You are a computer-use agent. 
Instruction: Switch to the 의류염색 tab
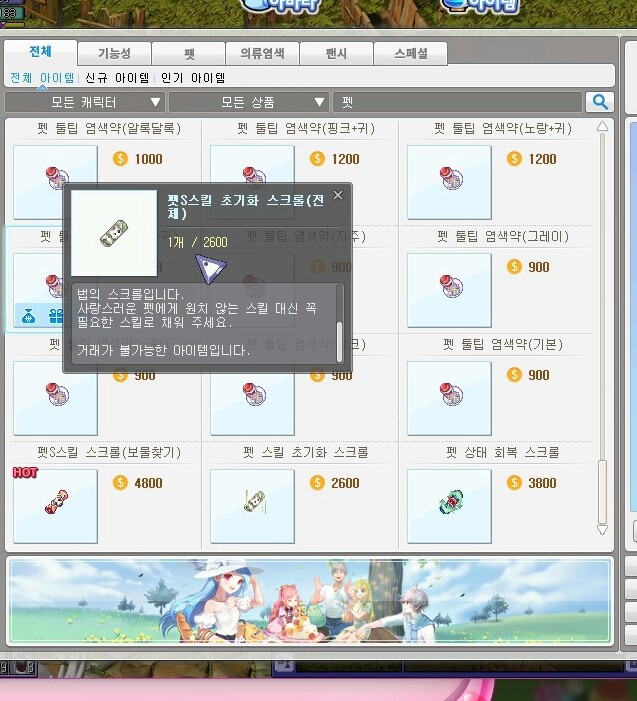(262, 54)
